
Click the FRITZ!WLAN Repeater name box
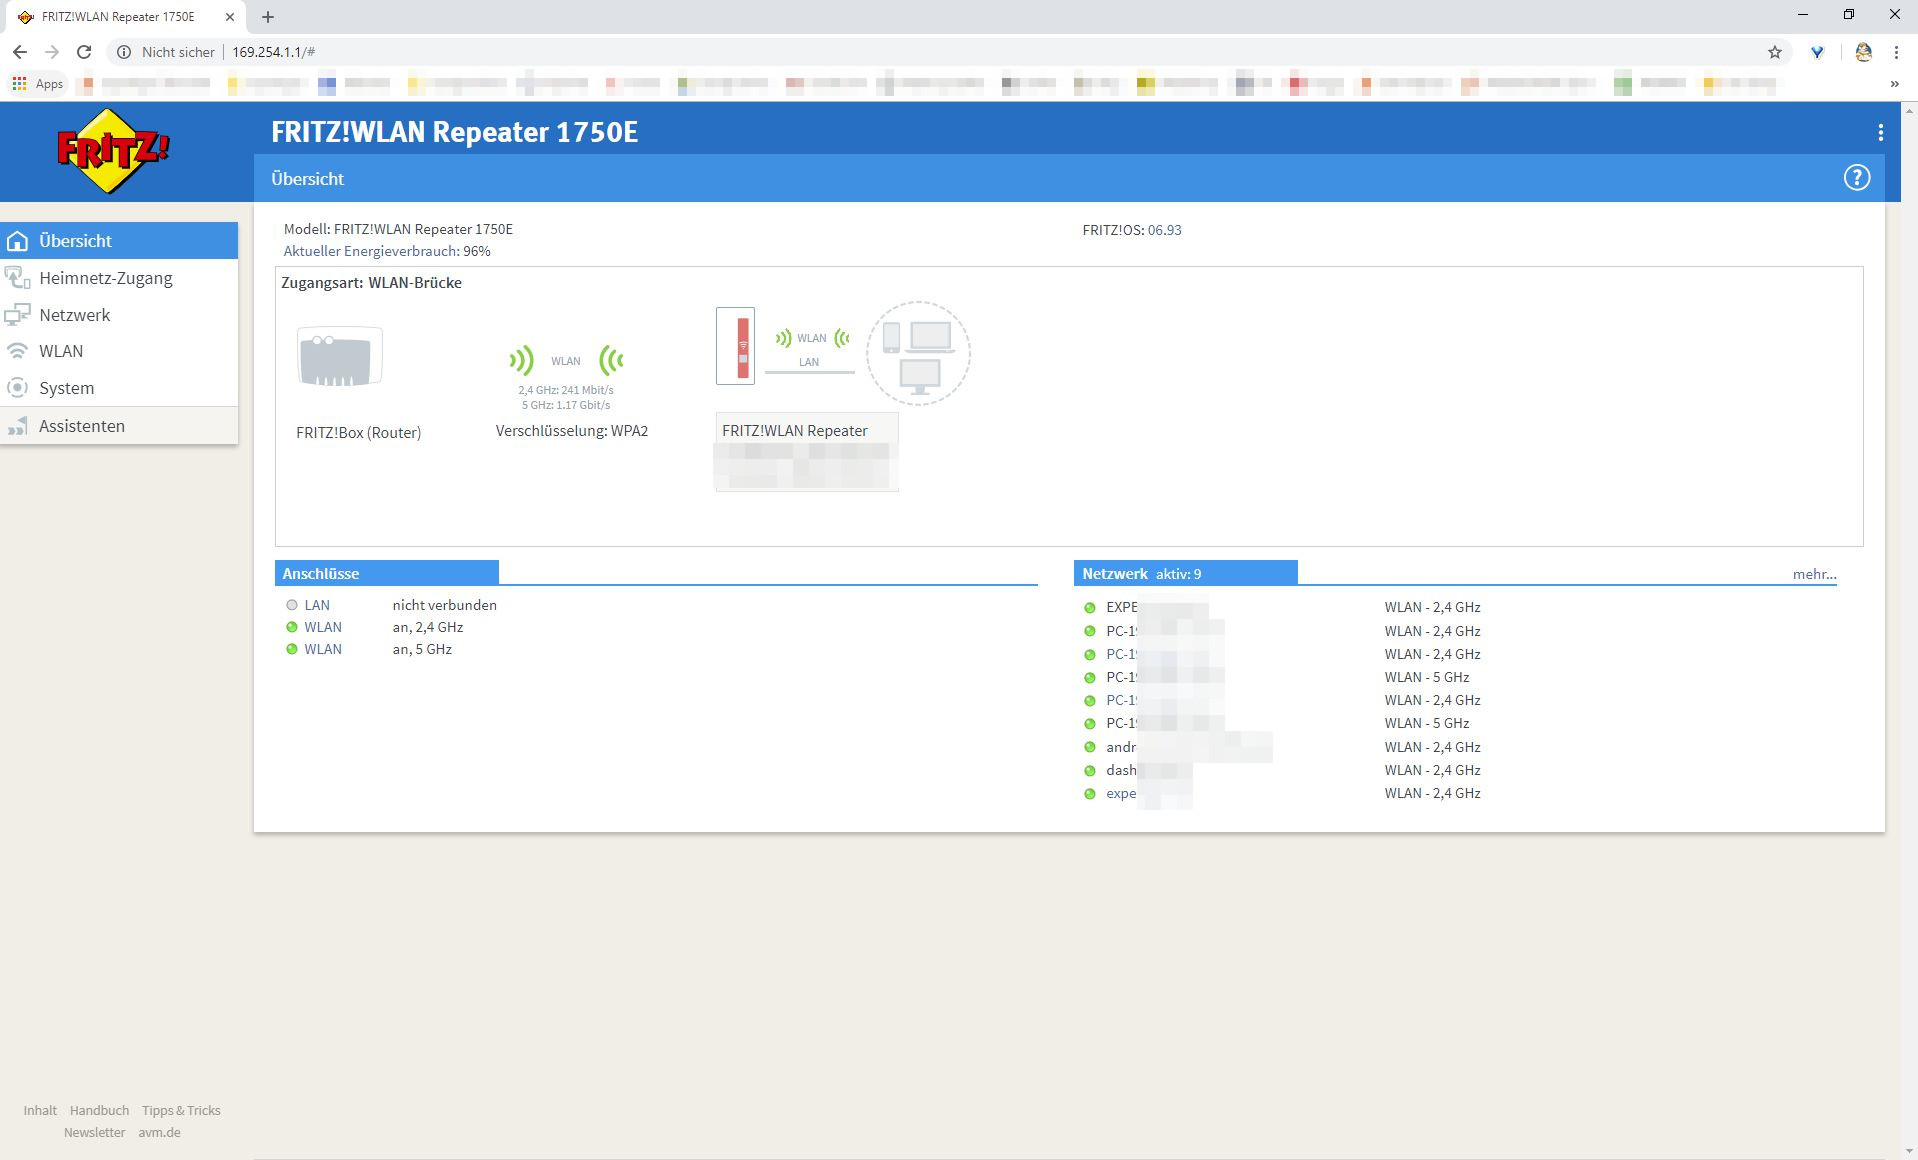[x=806, y=451]
